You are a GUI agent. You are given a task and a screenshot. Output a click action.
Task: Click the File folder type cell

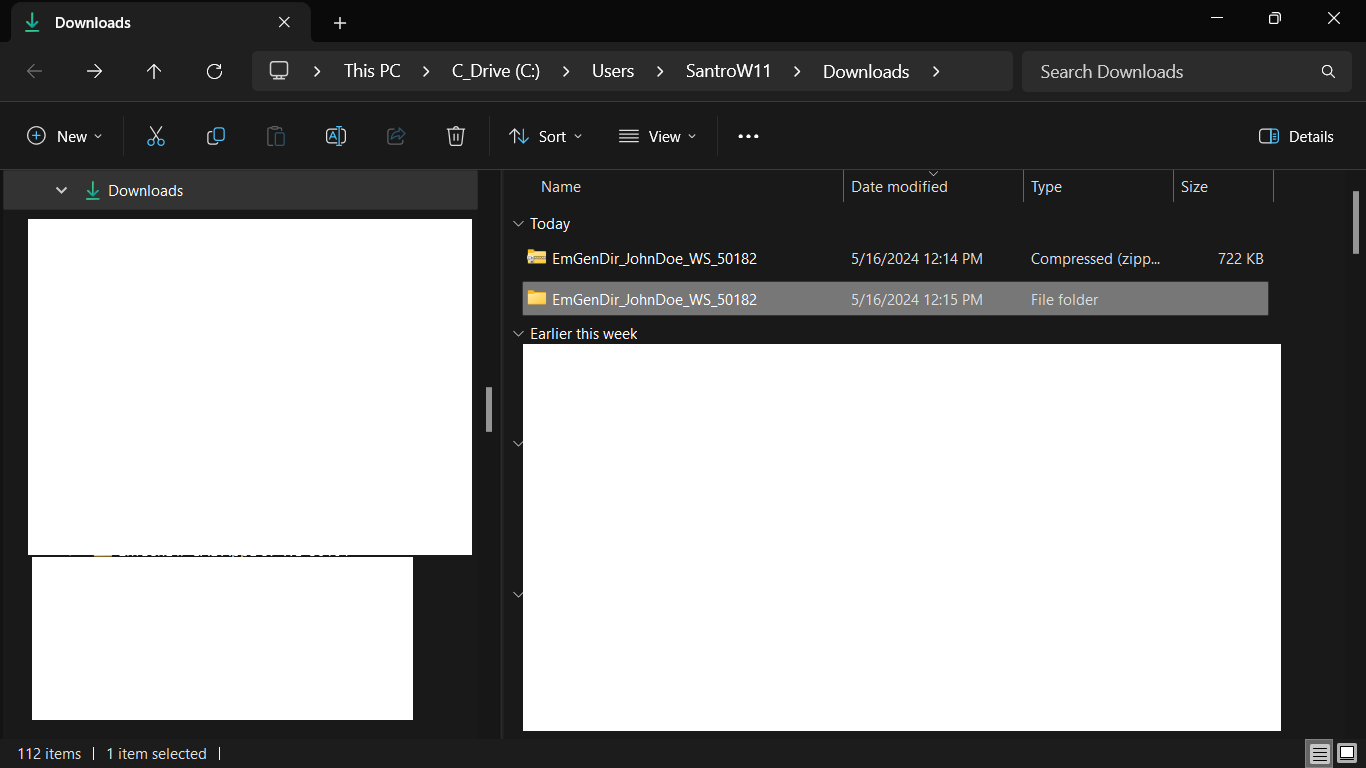click(x=1064, y=299)
